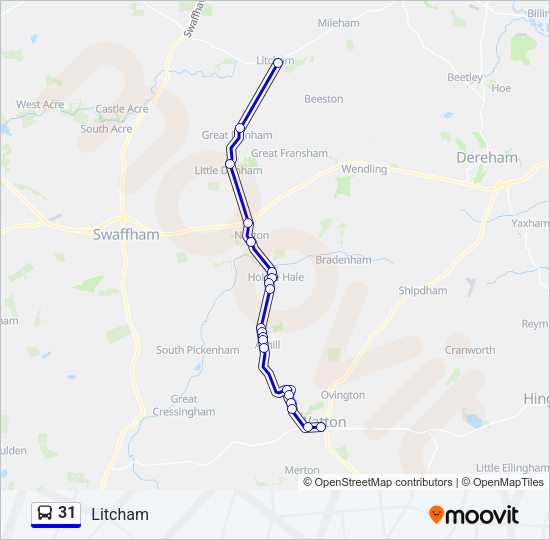Click the Moovit logo
The image size is (550, 540).
(474, 515)
